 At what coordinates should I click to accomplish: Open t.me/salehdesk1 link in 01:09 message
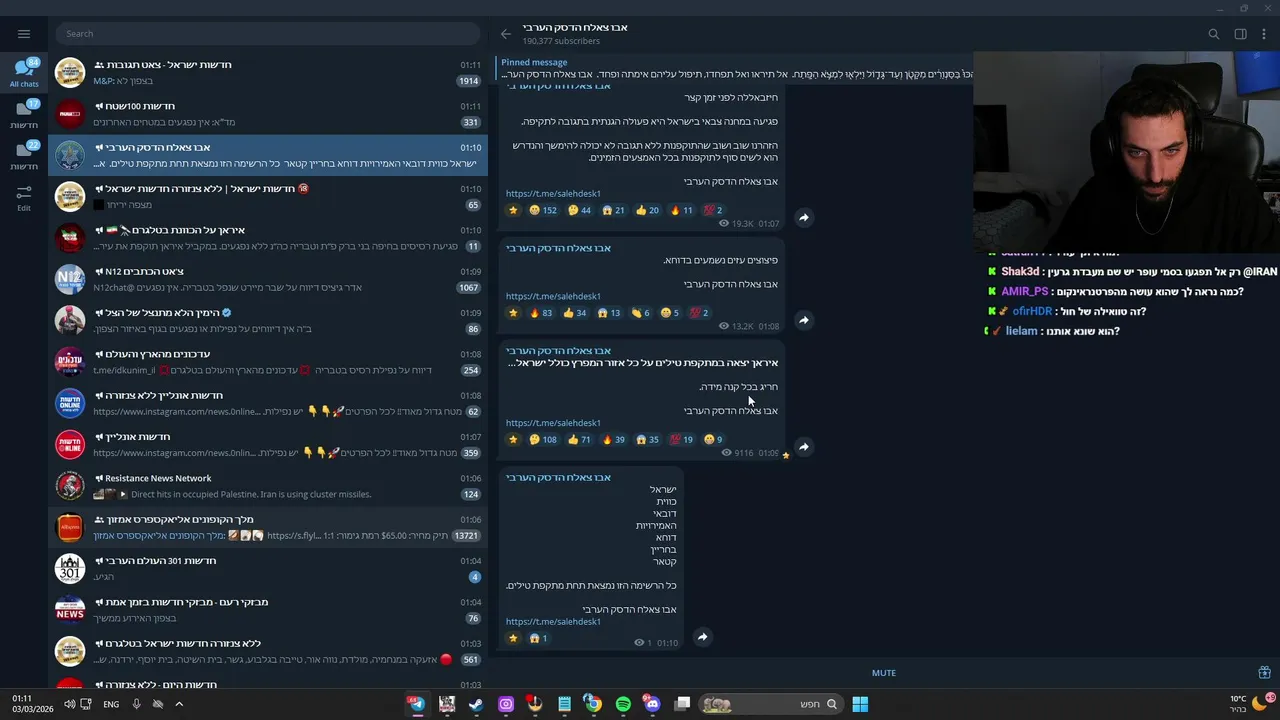(553, 423)
